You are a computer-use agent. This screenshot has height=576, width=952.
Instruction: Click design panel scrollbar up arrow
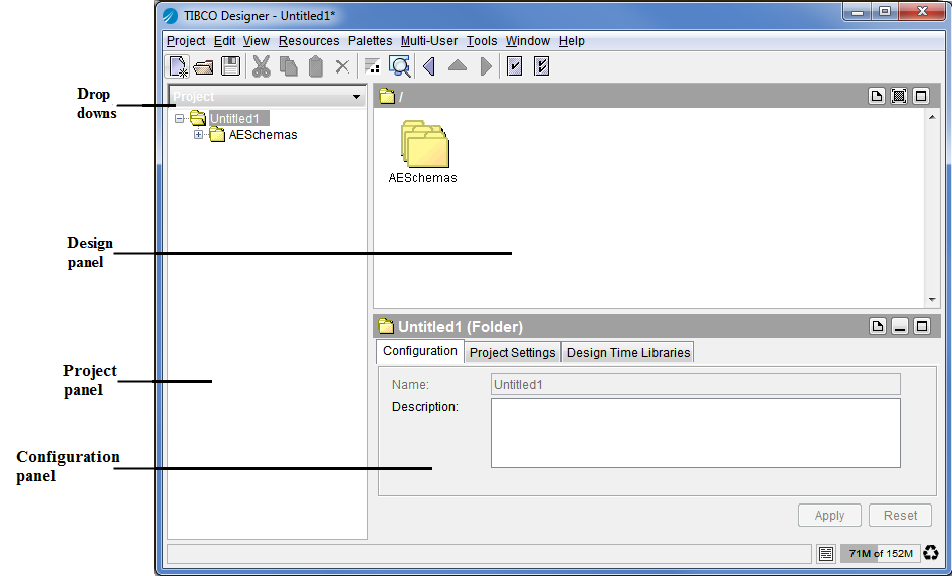click(932, 117)
